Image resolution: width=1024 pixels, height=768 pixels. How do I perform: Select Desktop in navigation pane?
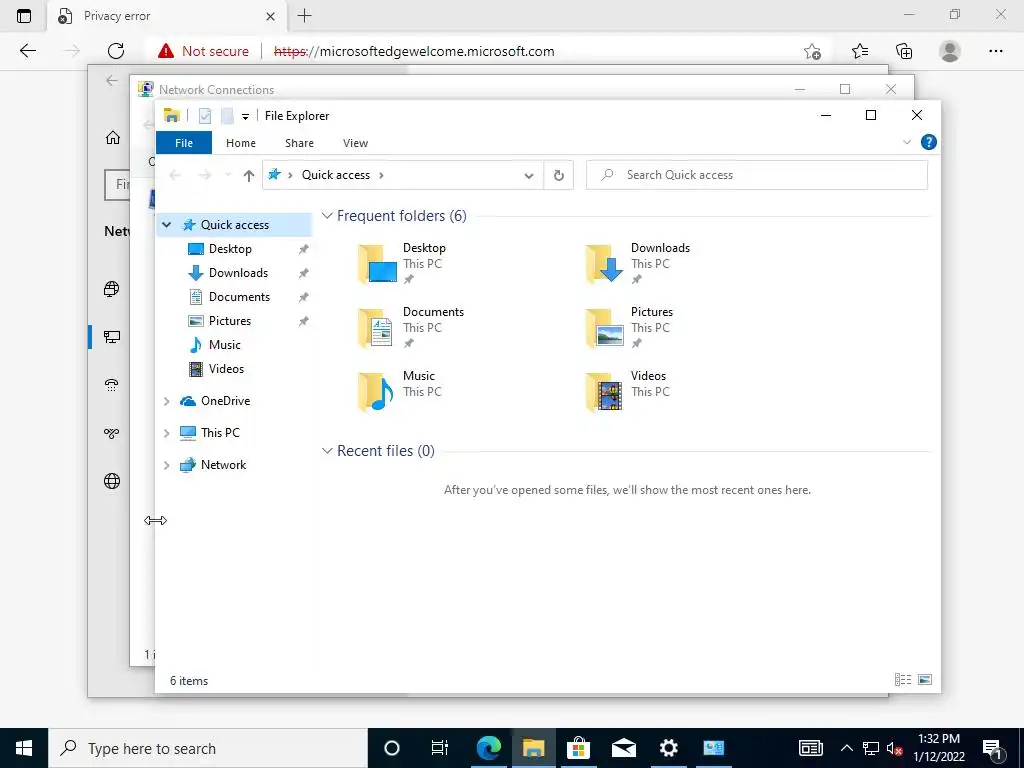[230, 249]
